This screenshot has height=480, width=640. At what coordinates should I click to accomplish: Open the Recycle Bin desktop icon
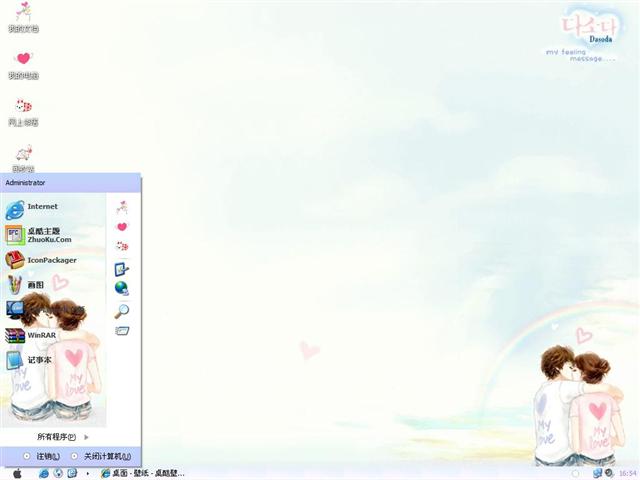(23, 158)
